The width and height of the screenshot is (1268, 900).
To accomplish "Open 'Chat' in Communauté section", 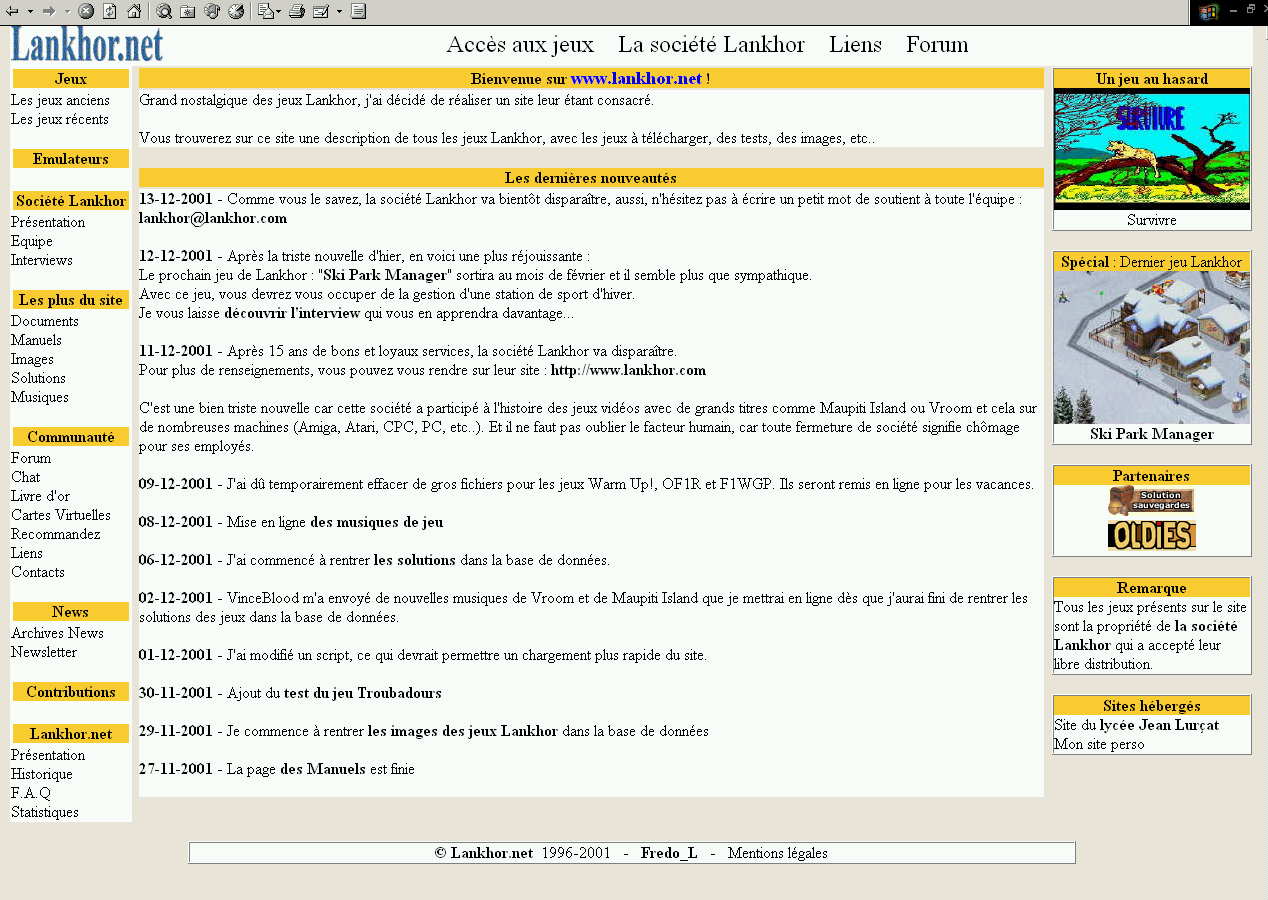I will (26, 477).
